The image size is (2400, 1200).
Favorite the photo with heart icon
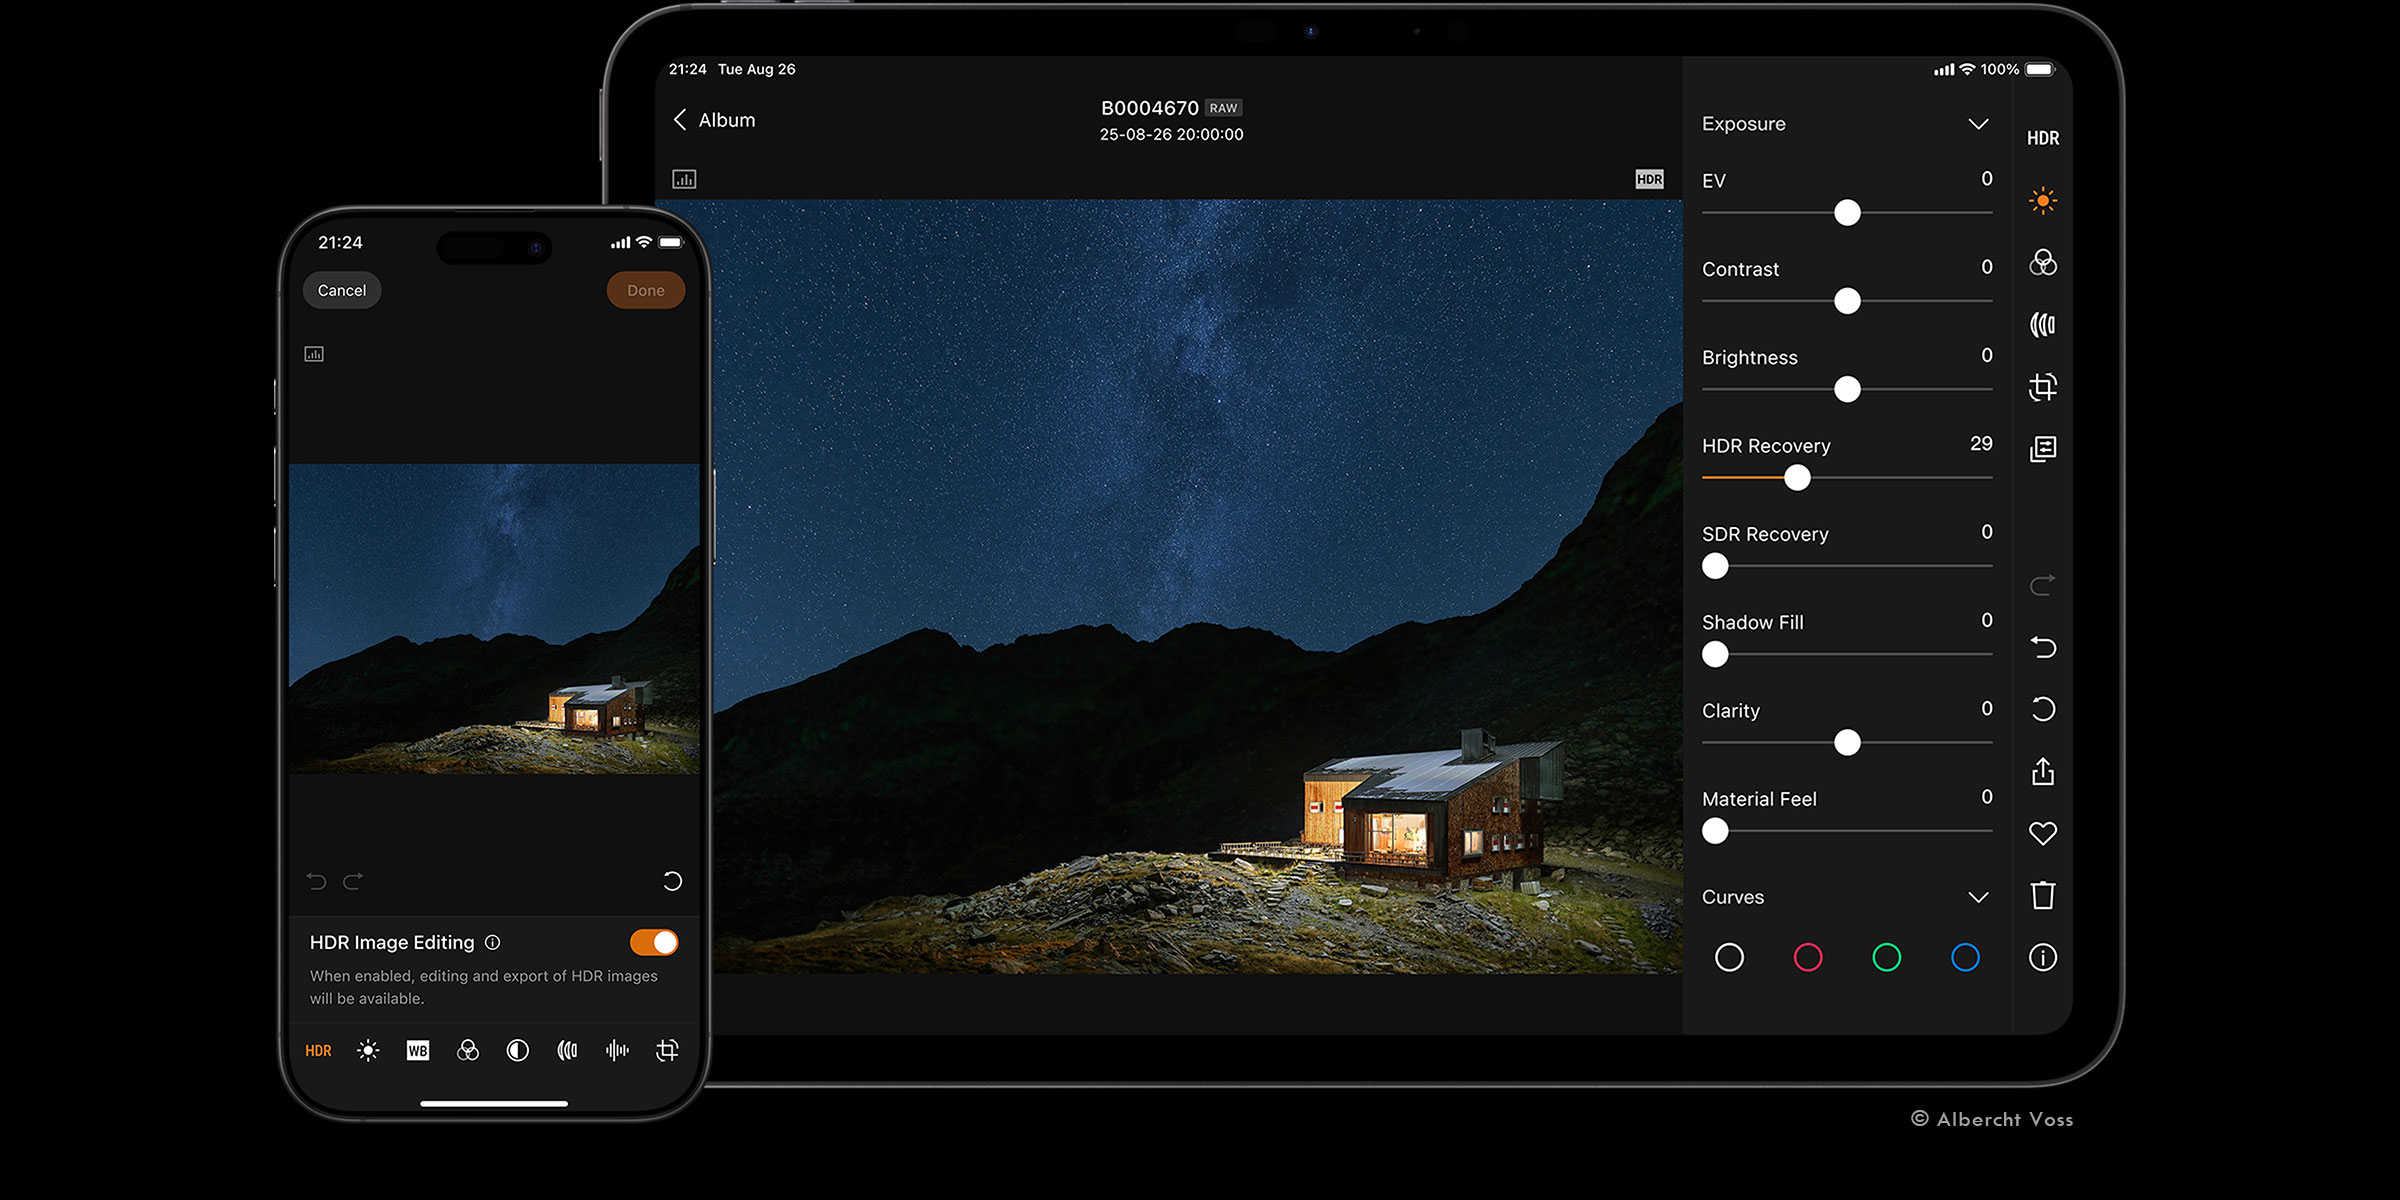(2042, 833)
